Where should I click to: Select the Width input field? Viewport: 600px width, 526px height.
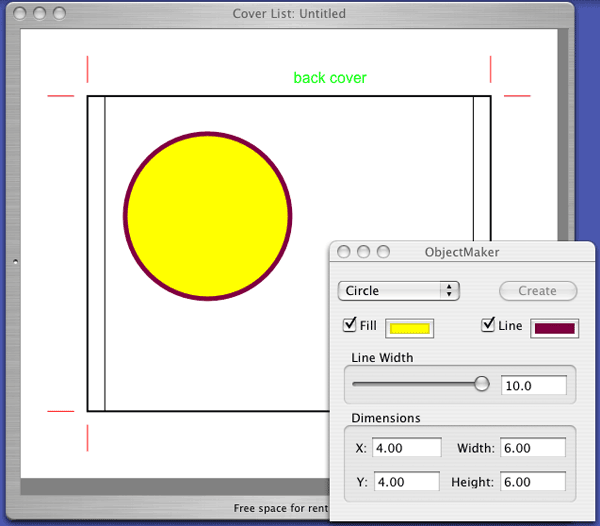coord(533,449)
